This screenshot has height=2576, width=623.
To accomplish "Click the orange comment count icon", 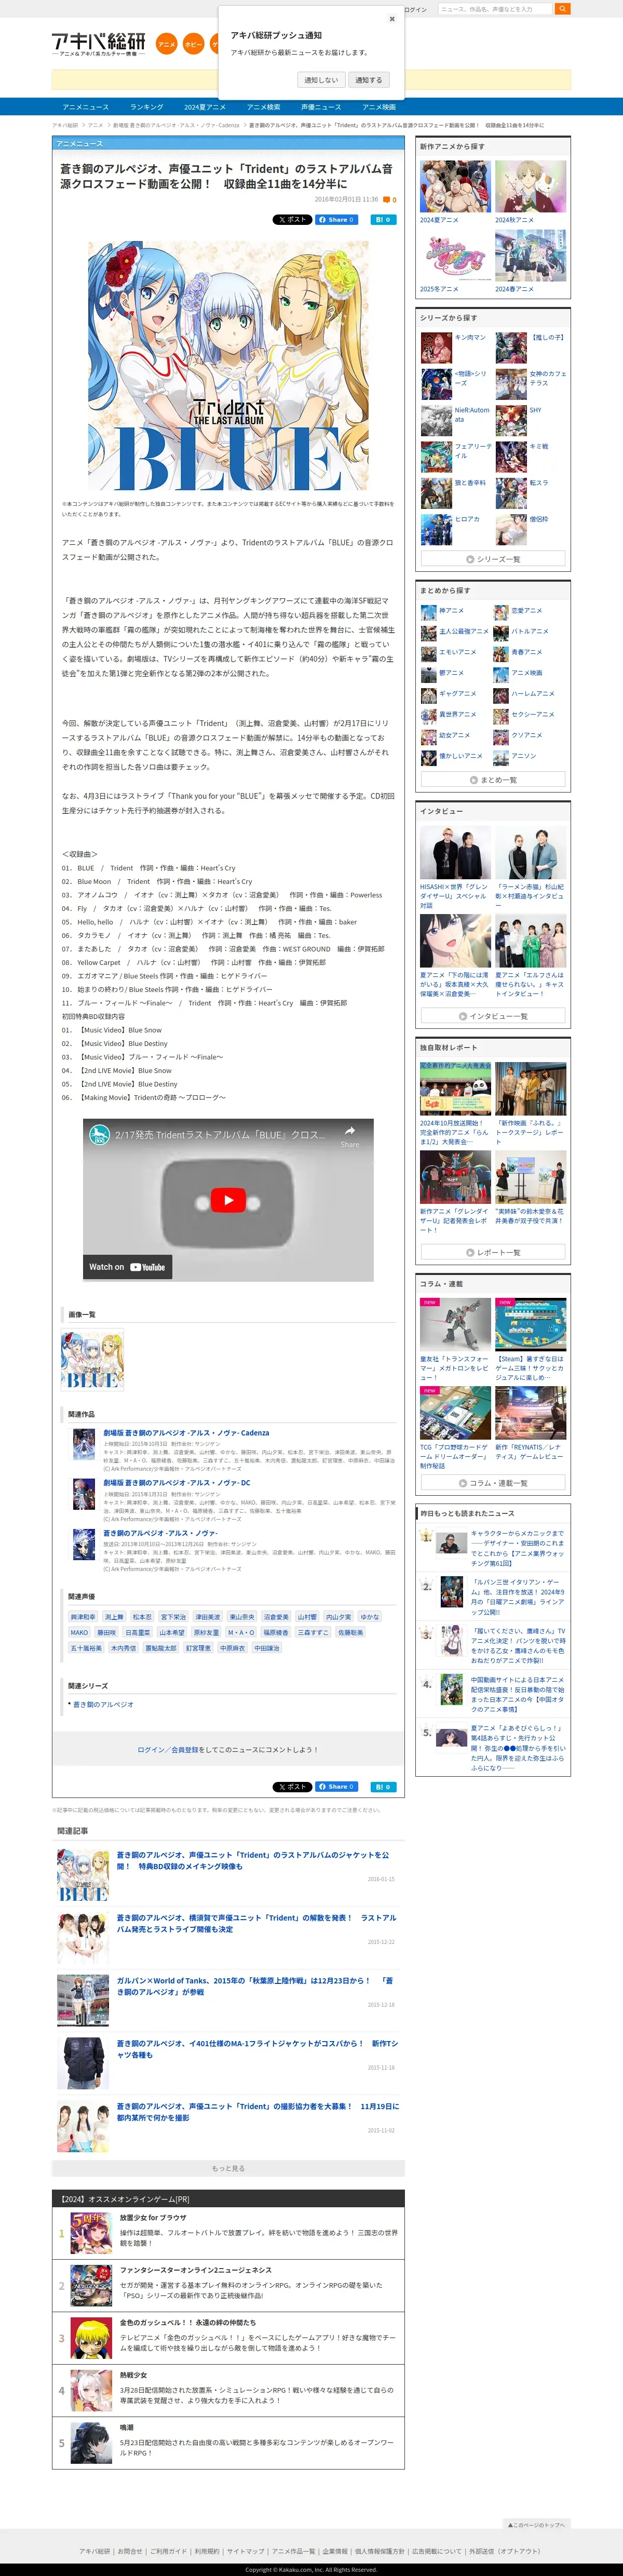I will (x=387, y=199).
